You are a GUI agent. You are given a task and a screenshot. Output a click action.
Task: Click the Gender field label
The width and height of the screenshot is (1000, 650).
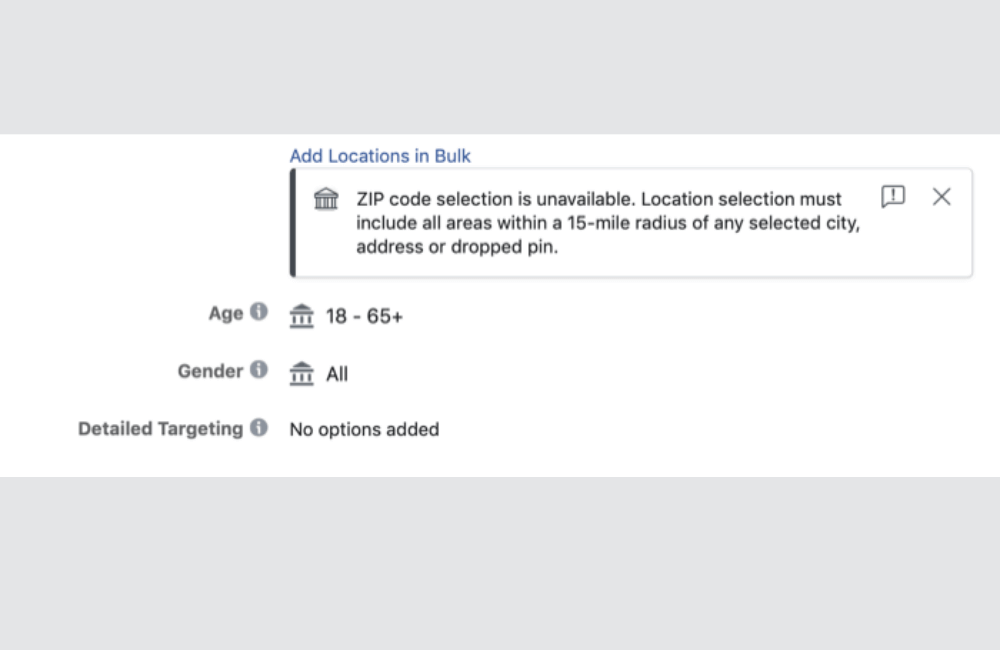tap(212, 371)
